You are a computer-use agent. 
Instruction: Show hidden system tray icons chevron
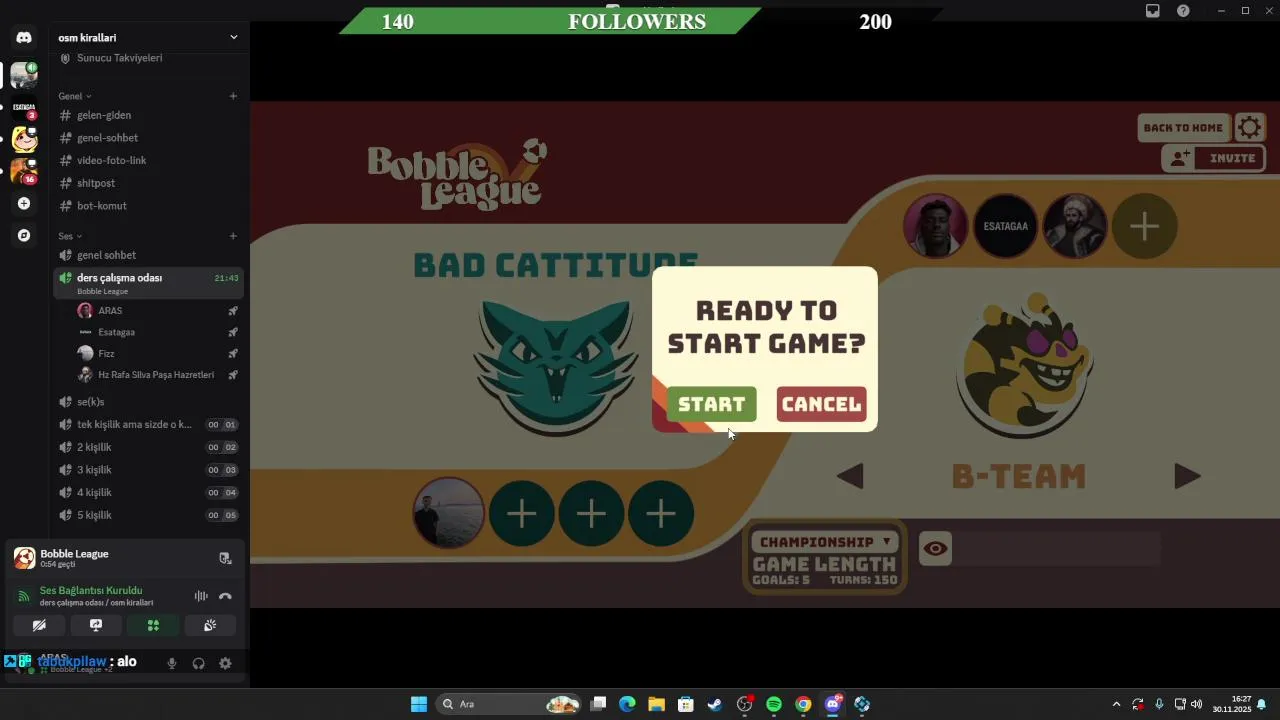coord(1116,704)
